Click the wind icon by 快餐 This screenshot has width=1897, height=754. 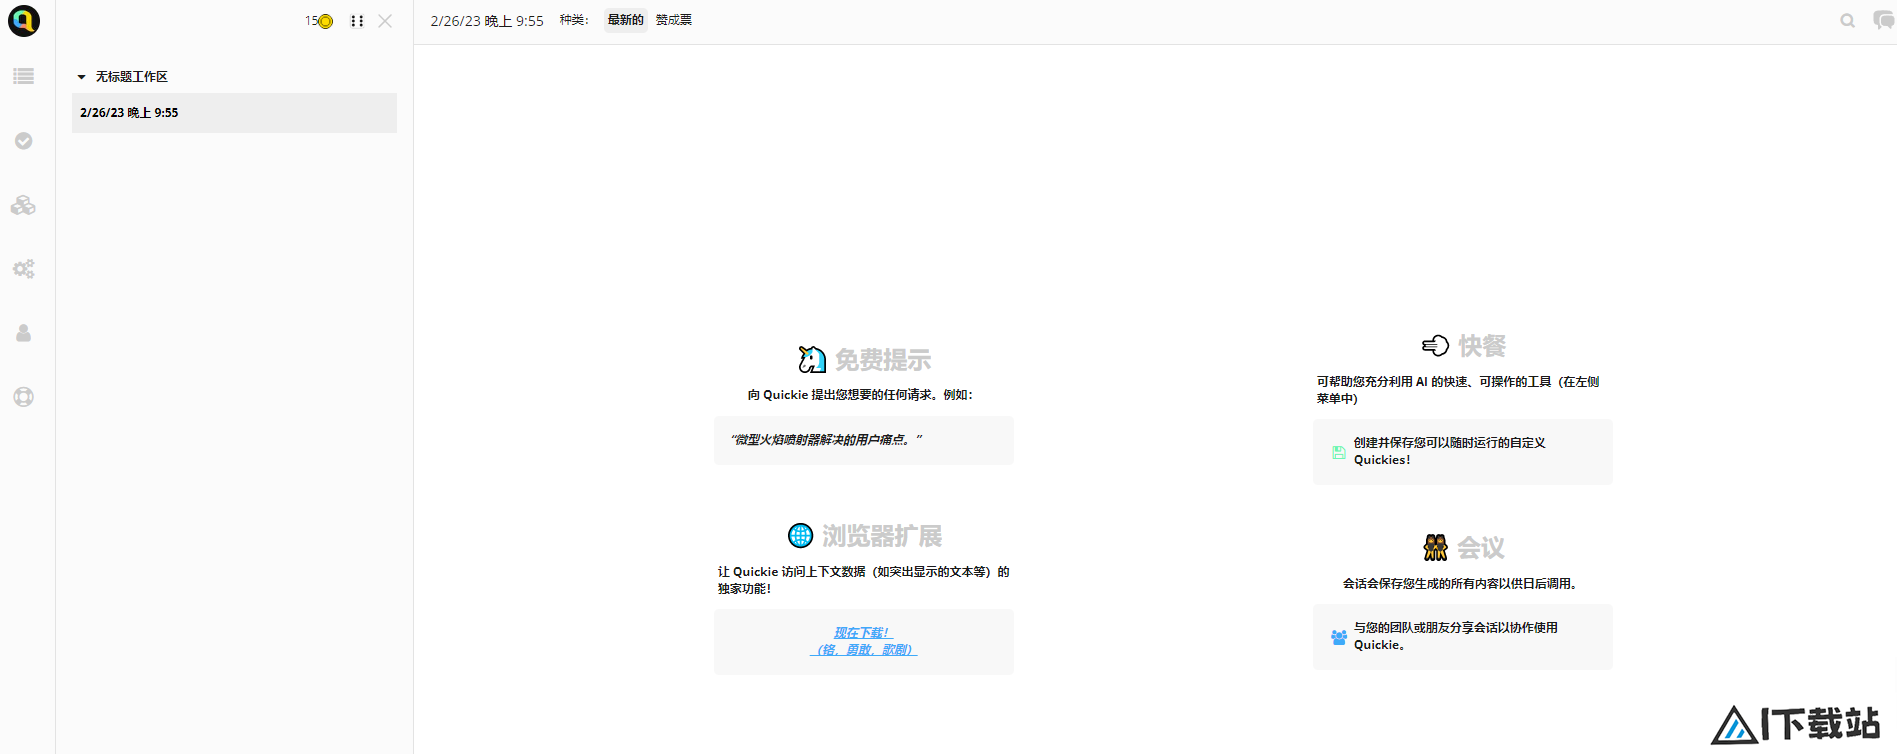pos(1436,346)
